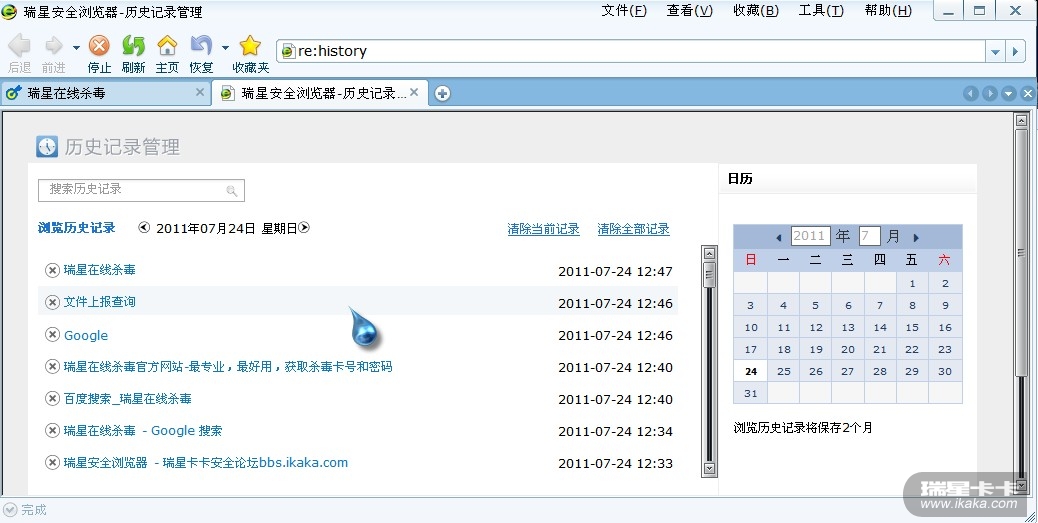Delete the 瑞星在线杀毒 - Google 搜索 entry

click(52, 430)
